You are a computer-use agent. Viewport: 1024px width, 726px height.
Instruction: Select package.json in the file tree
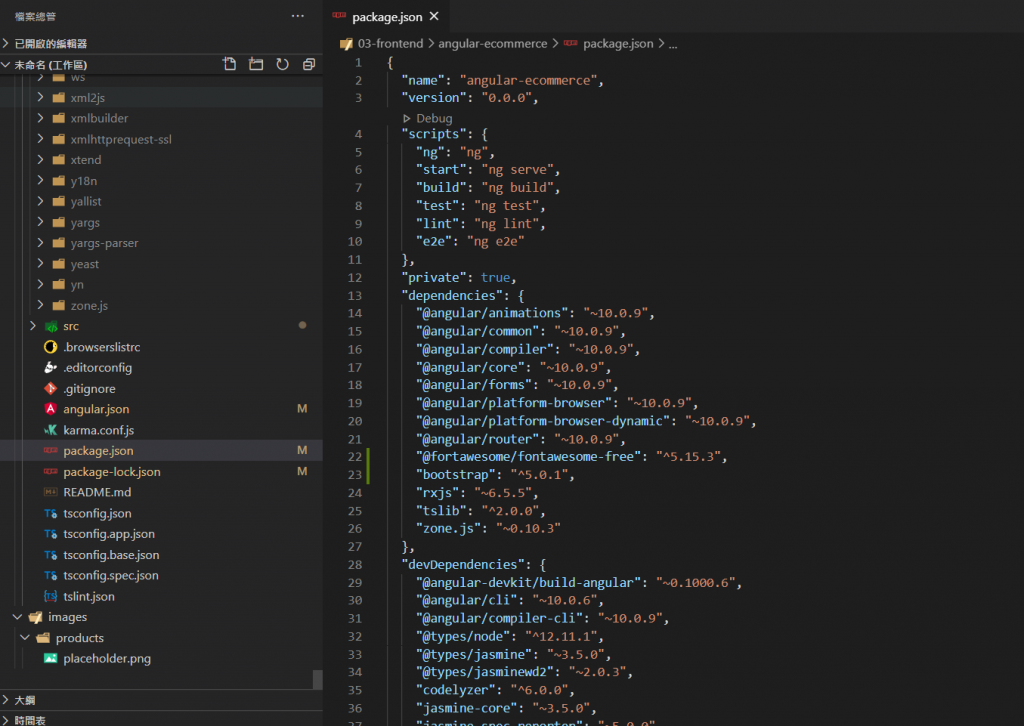click(161, 450)
